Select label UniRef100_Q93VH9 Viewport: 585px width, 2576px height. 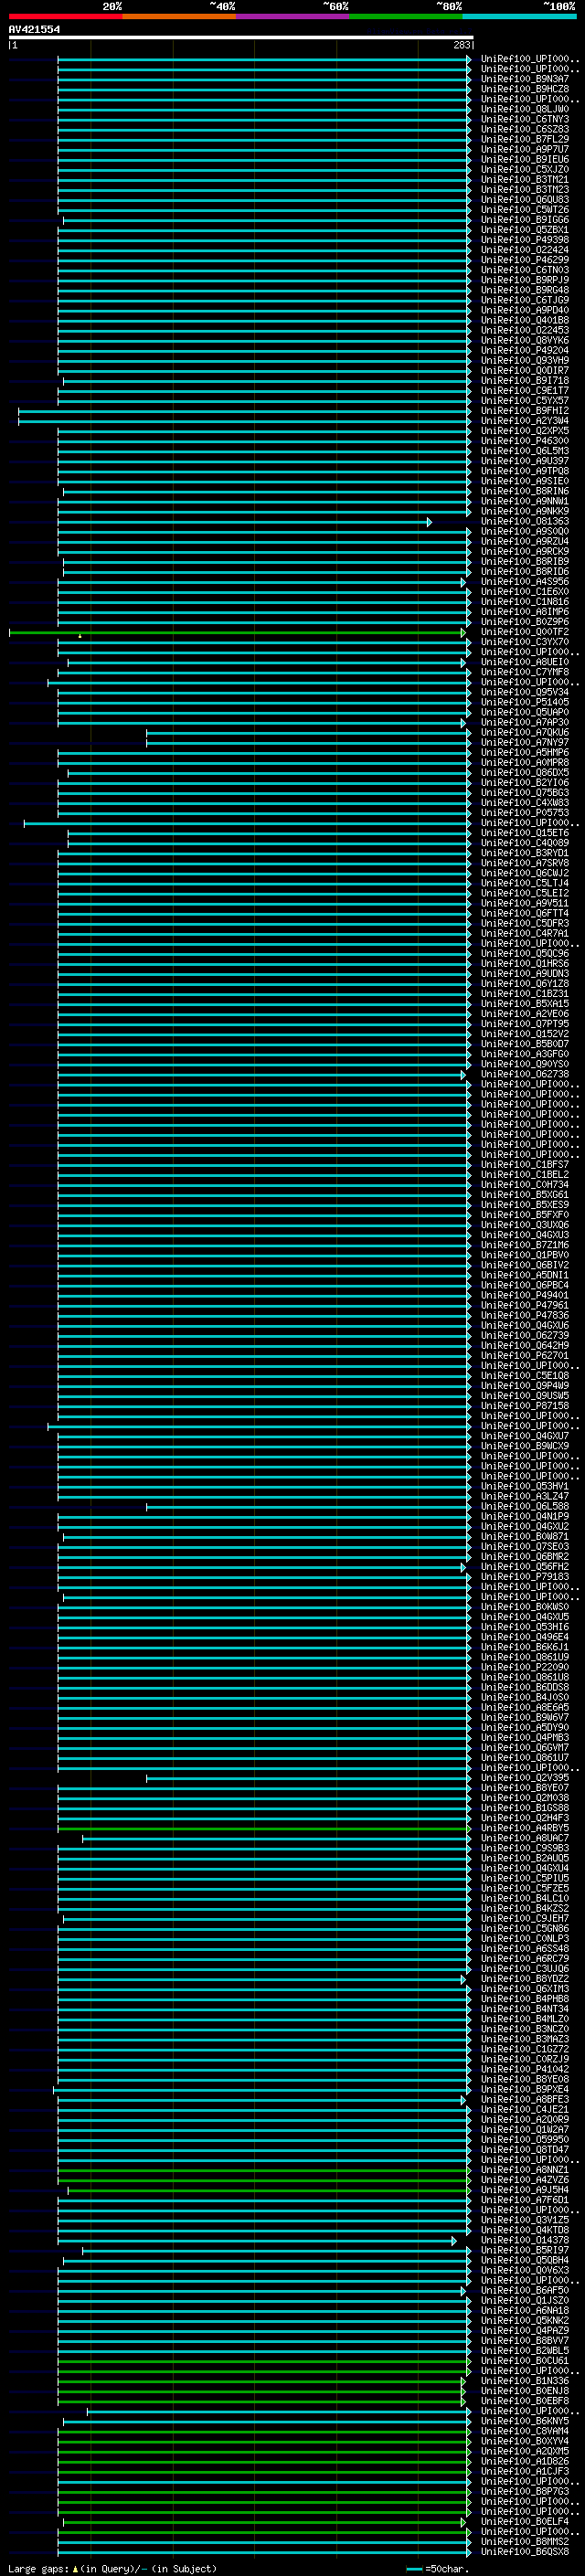[525, 360]
